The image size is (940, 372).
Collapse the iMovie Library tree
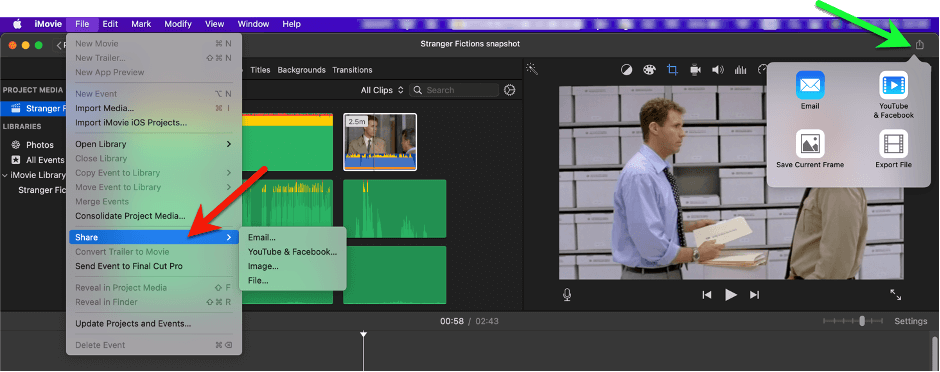(x=5, y=176)
